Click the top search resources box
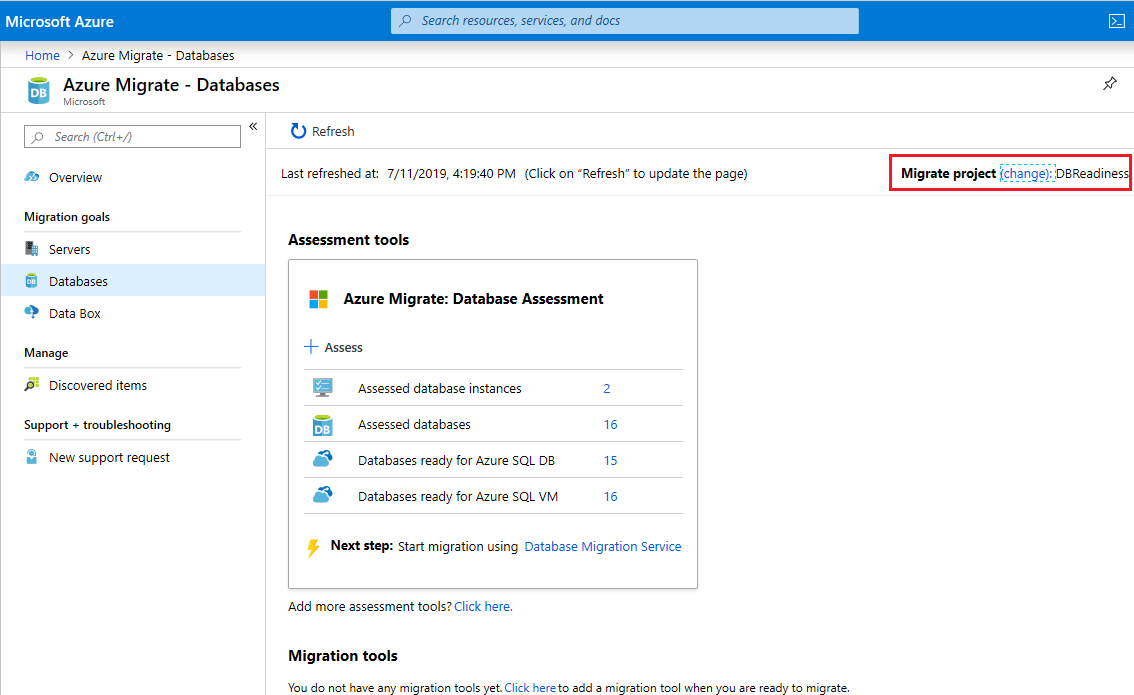The width and height of the screenshot is (1134, 695). (624, 21)
